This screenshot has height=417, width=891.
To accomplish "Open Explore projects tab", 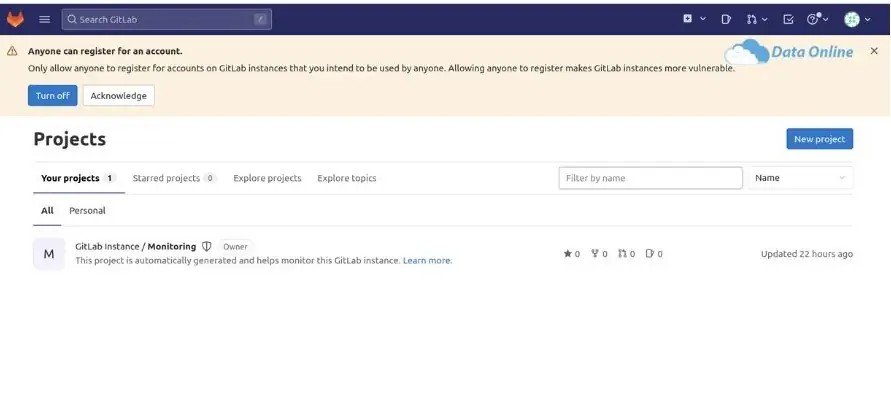I will [267, 178].
